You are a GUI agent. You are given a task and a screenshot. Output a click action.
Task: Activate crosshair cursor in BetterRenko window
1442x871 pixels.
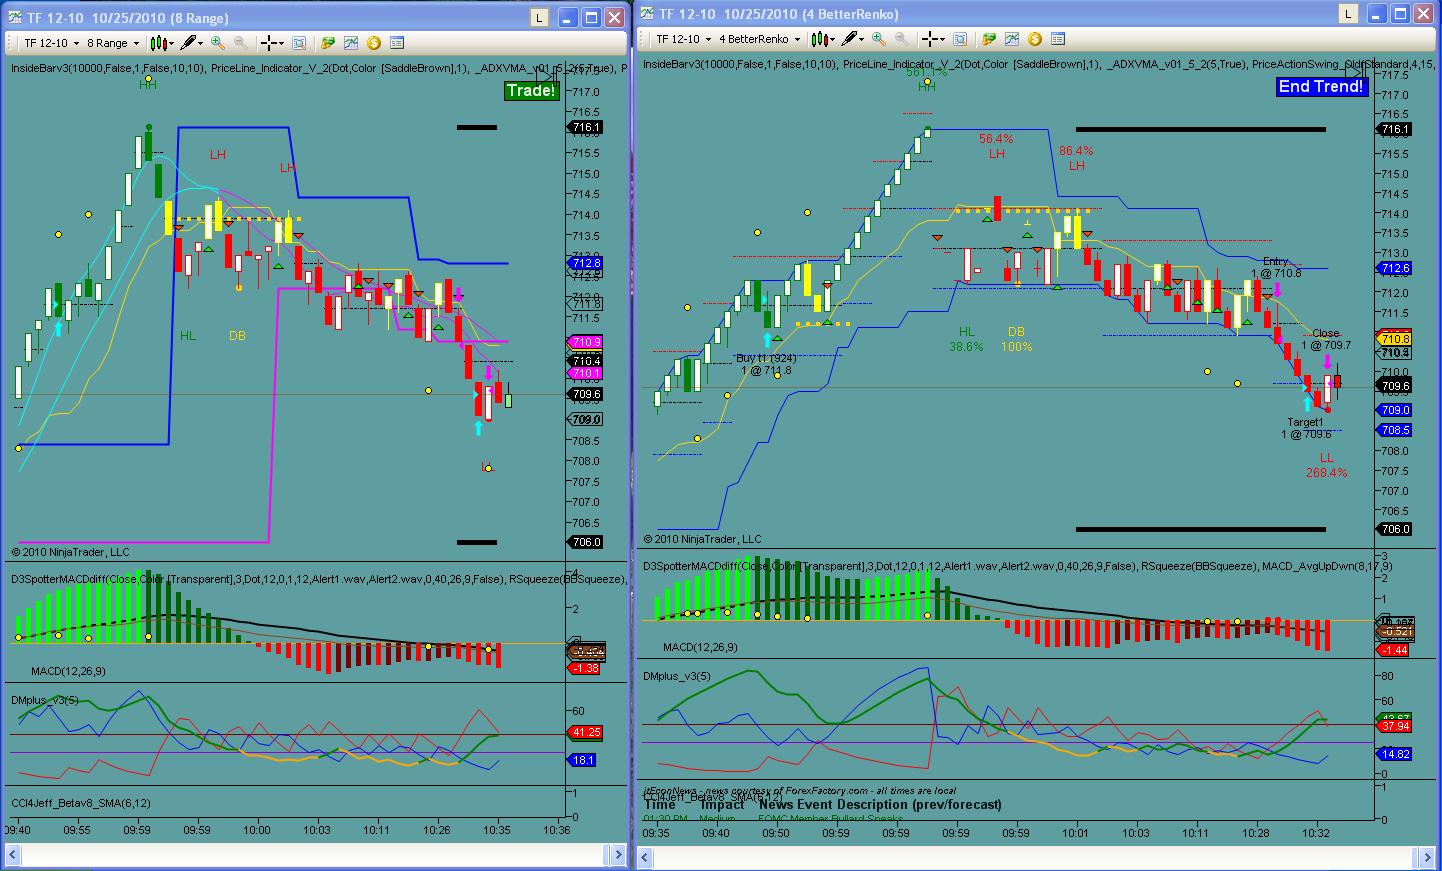[x=929, y=39]
